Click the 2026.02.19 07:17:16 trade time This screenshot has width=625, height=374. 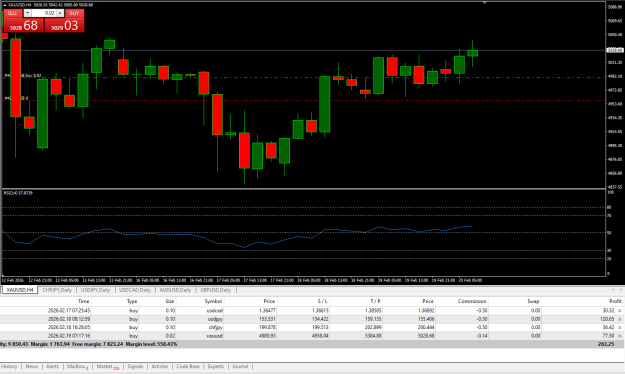[x=69, y=336]
